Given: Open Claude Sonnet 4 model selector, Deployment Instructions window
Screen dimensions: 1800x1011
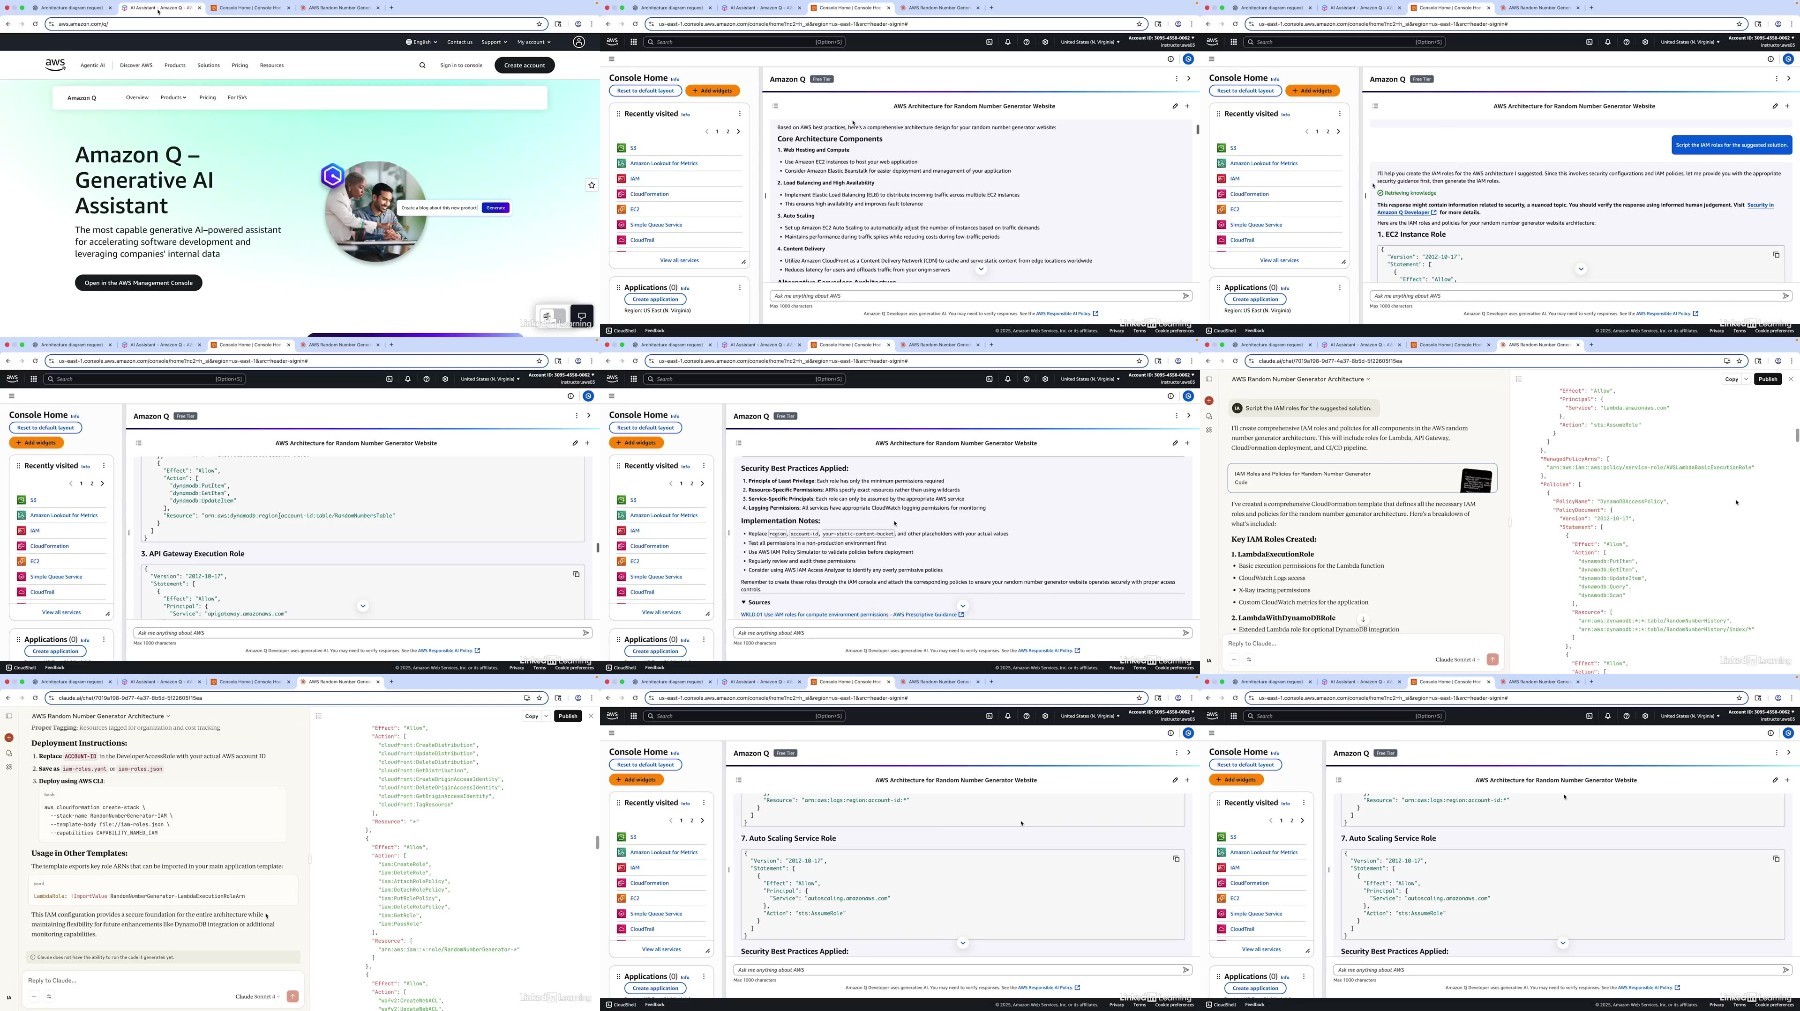Looking at the screenshot, I should [257, 996].
